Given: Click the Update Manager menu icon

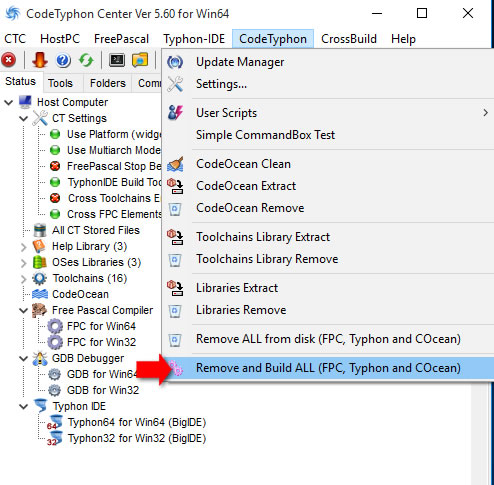Looking at the screenshot, I should pyautogui.click(x=175, y=62).
